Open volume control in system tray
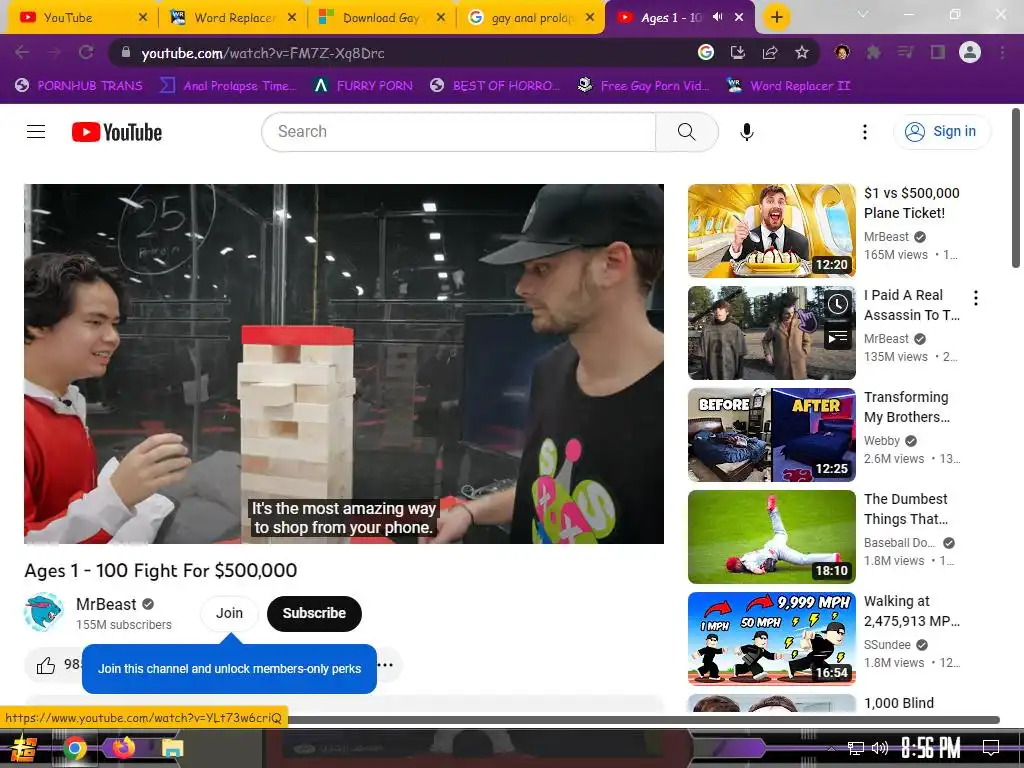The width and height of the screenshot is (1024, 768). [880, 748]
